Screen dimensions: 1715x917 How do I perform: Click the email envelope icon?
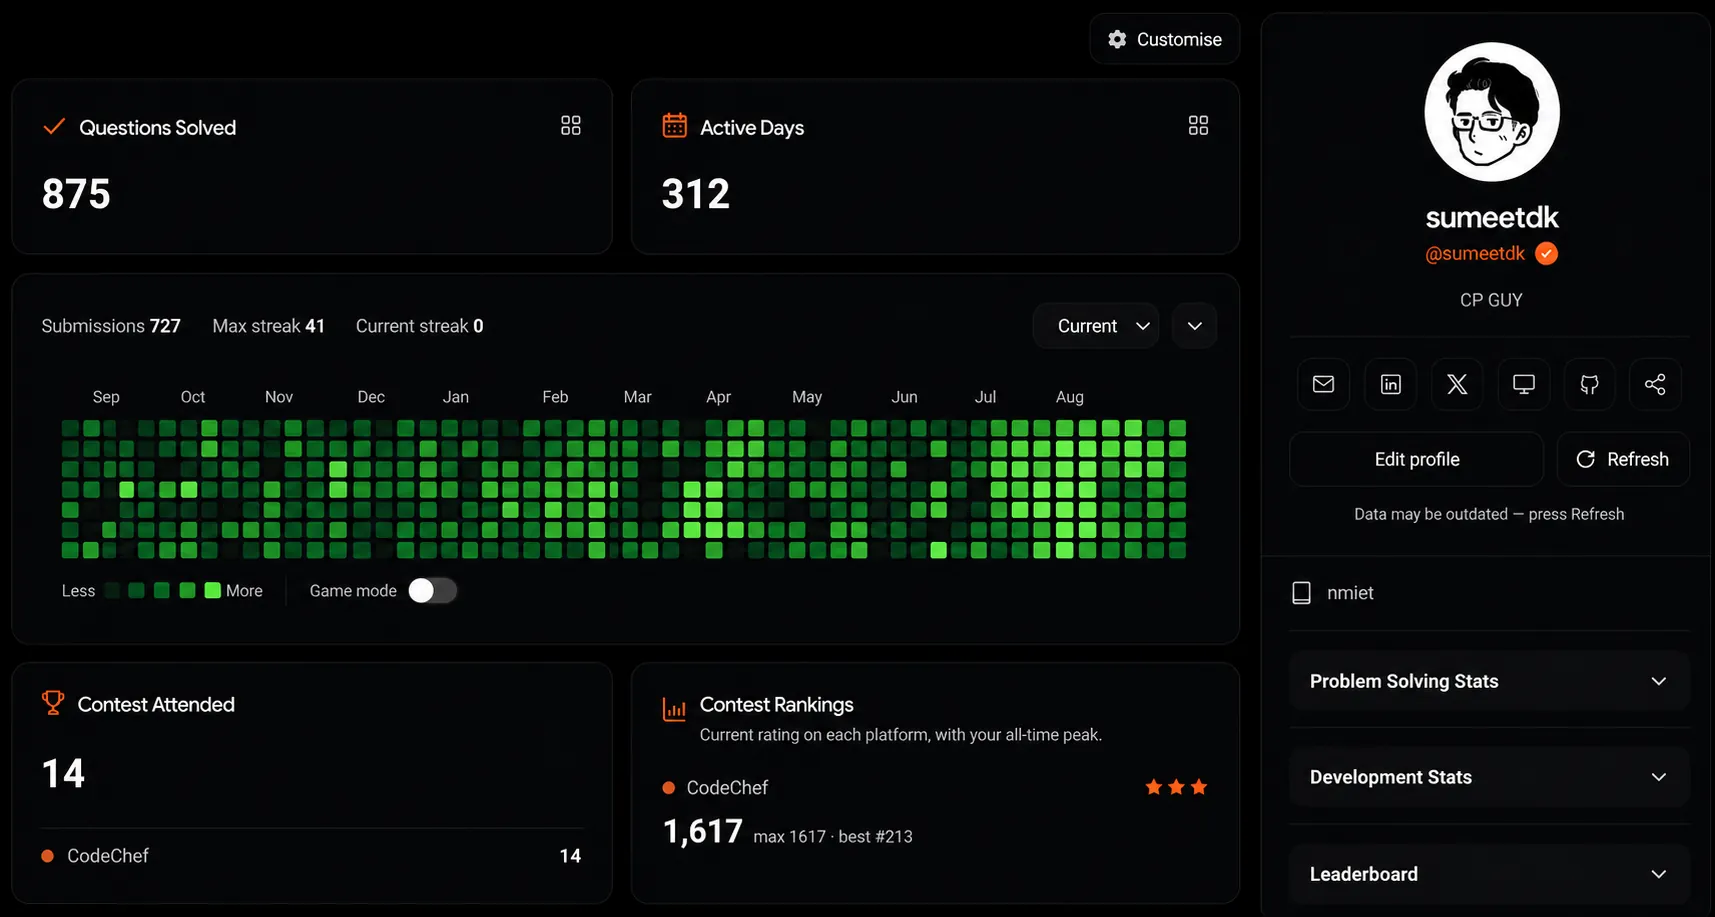(x=1323, y=384)
